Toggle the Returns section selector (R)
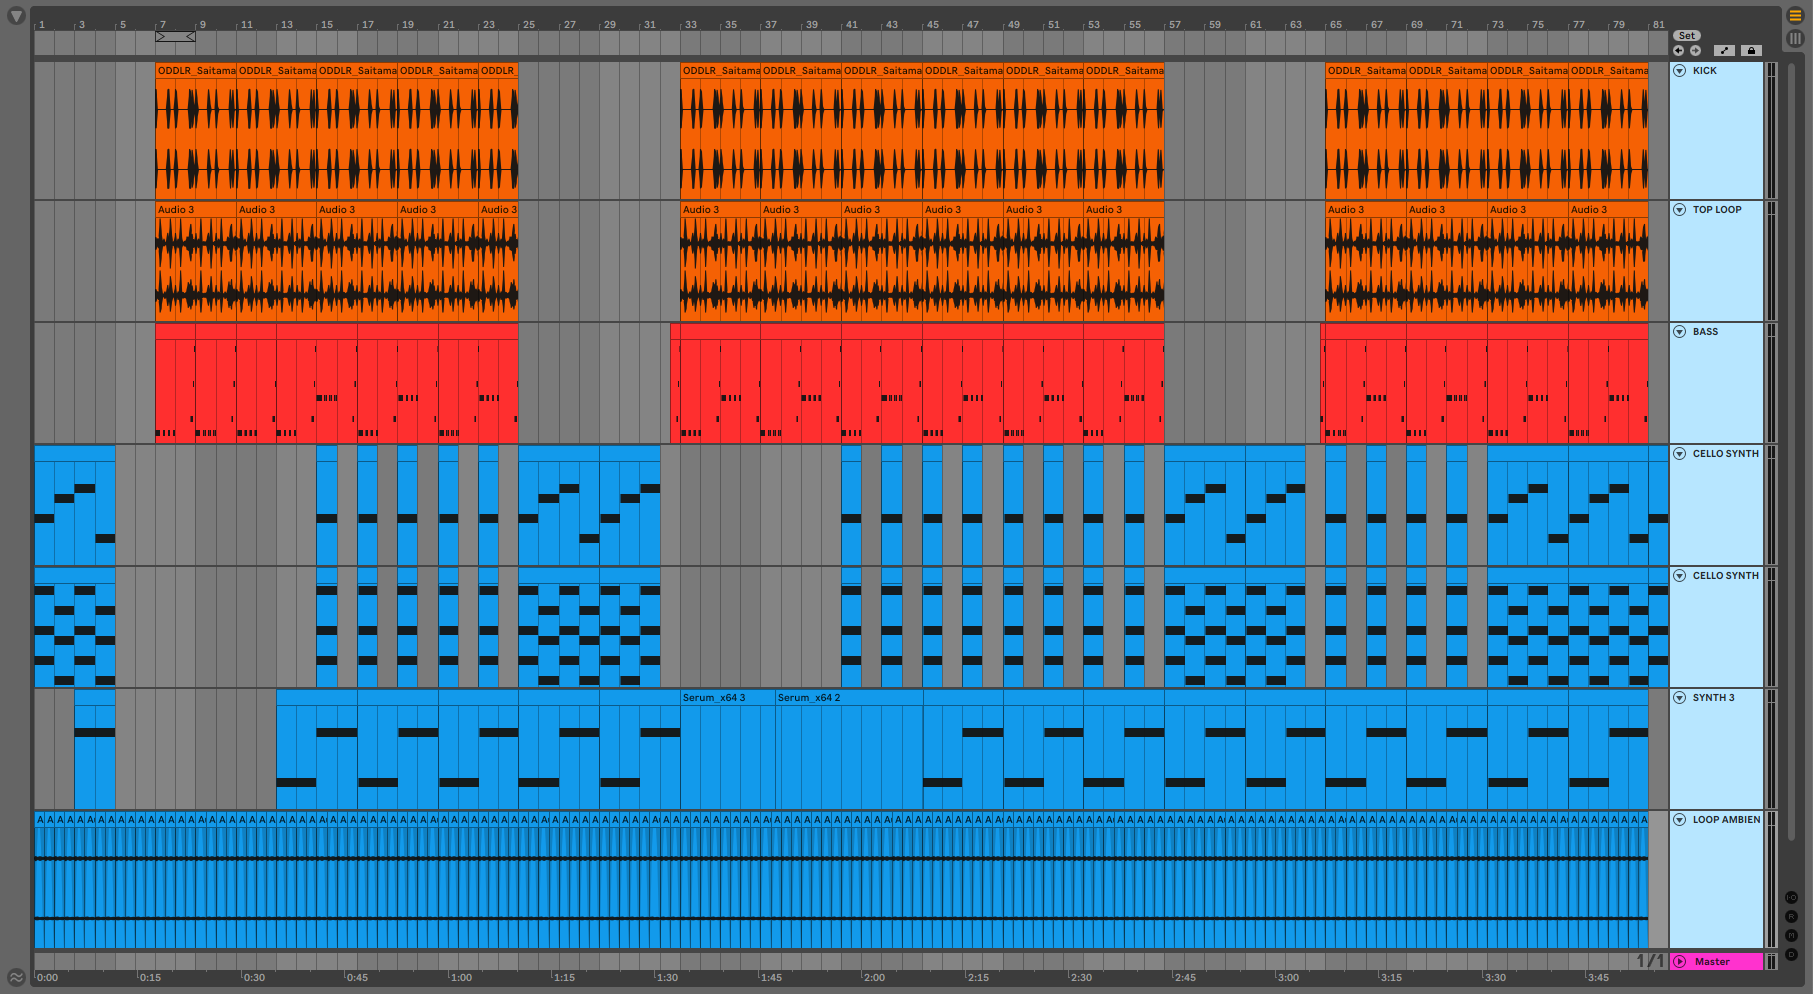This screenshot has height=994, width=1813. 1791,917
